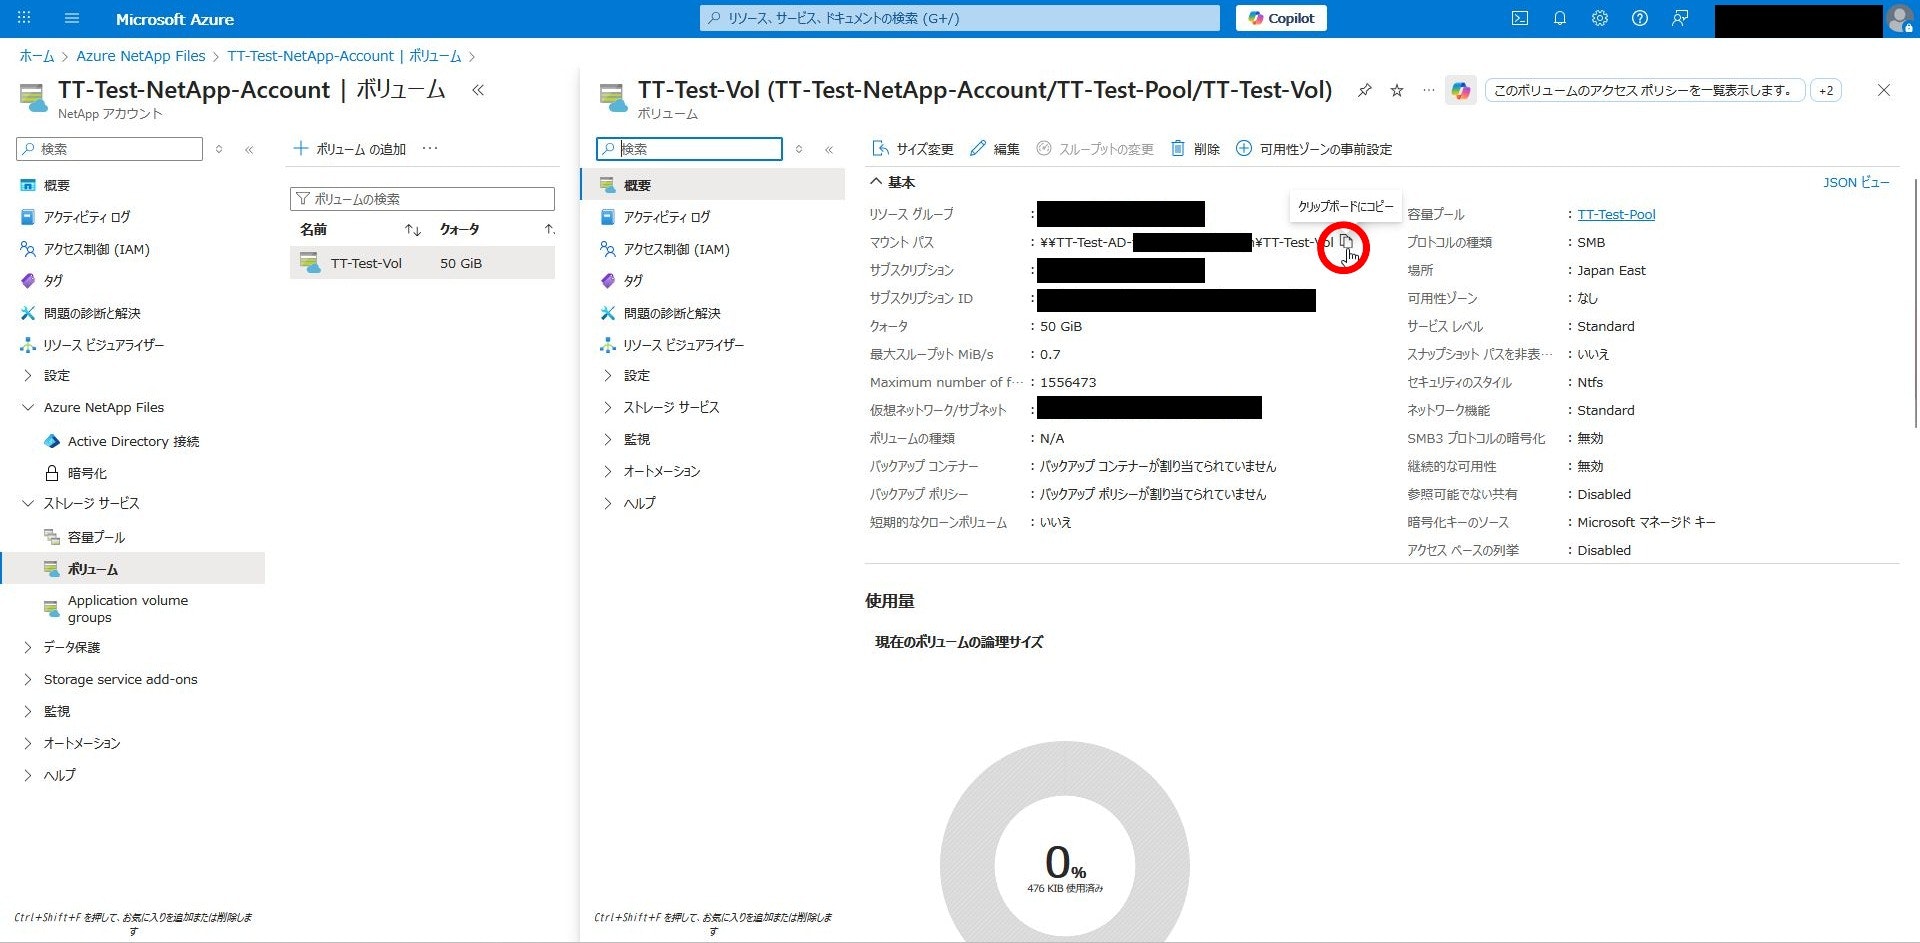The height and width of the screenshot is (943, 1920).
Task: Mark TT-Test-Vol as favorite star
Action: pos(1397,91)
